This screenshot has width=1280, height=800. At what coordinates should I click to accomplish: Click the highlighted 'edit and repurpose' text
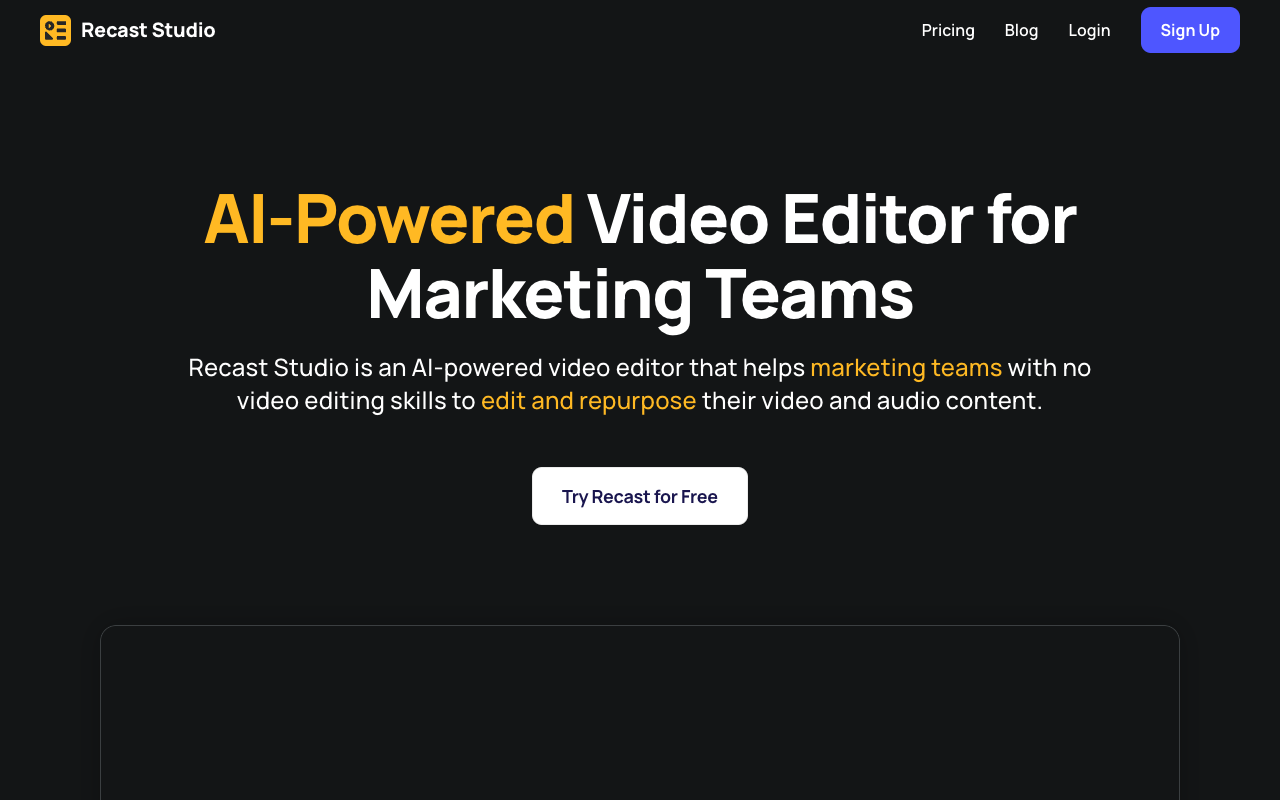(588, 401)
